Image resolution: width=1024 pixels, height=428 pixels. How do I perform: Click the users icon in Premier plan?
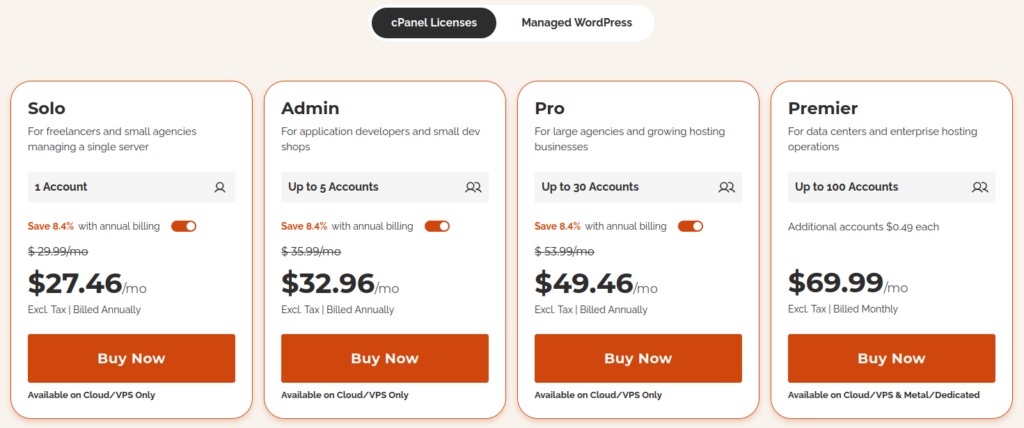coord(980,187)
